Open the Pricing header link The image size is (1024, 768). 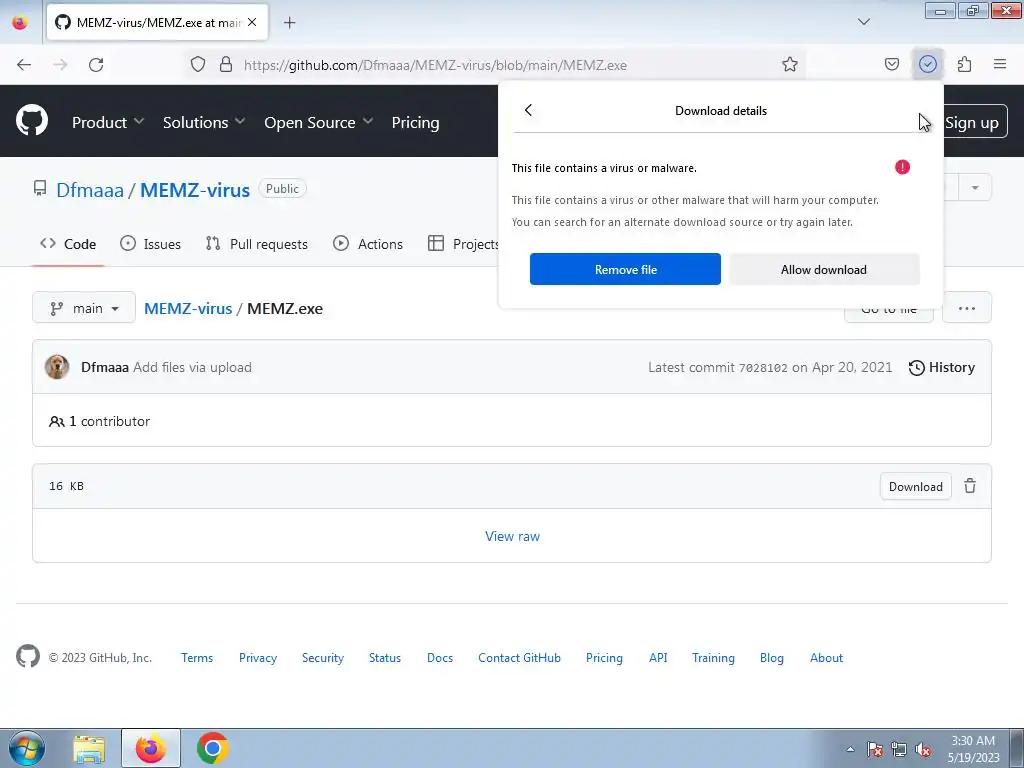[x=415, y=122]
